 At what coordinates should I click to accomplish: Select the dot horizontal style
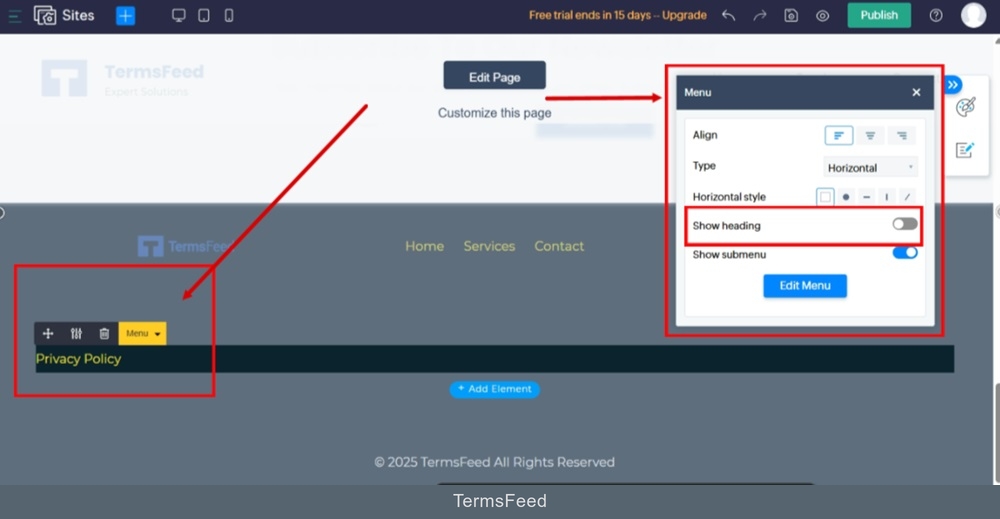846,197
